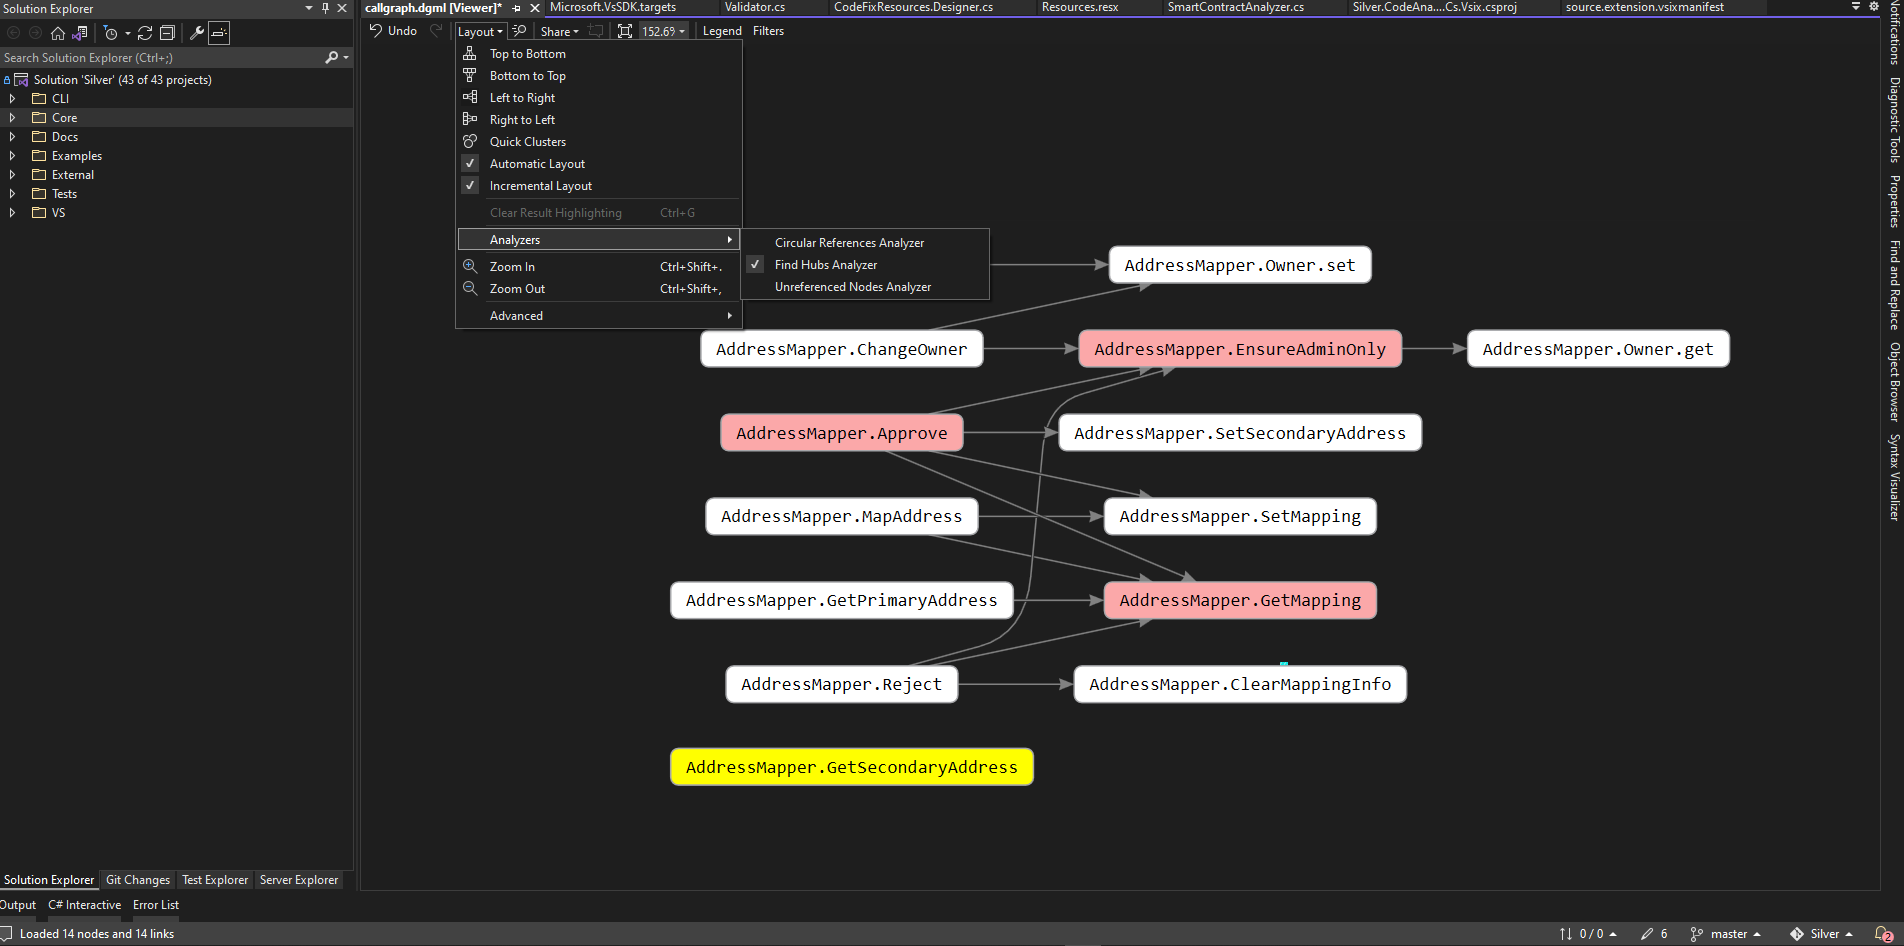1904x946 pixels.
Task: Expand the CLI folder
Action: click(12, 99)
